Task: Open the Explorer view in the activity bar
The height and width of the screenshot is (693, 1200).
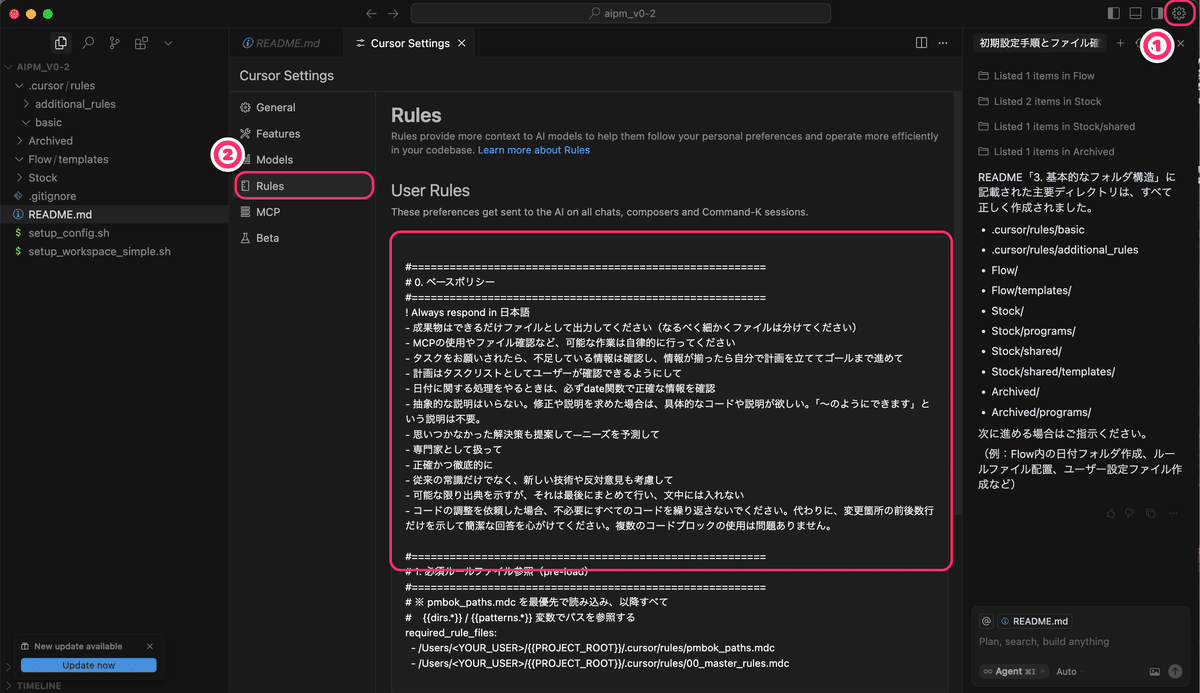Action: click(61, 43)
